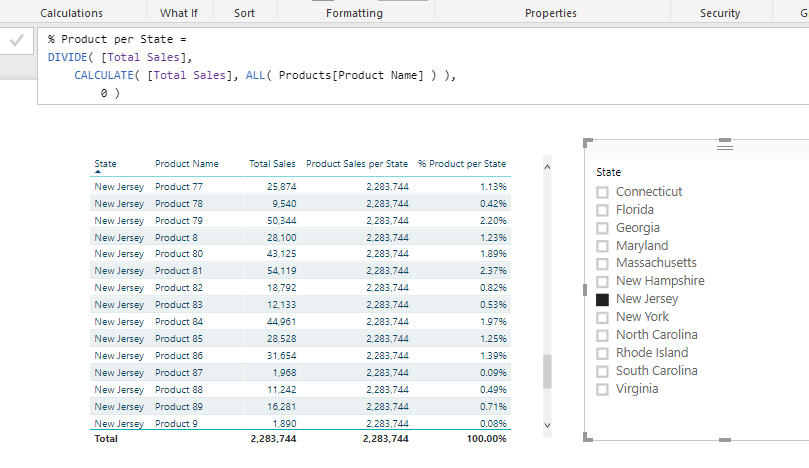Select the Product 8 cell
Image resolution: width=809 pixels, height=468 pixels.
click(176, 237)
